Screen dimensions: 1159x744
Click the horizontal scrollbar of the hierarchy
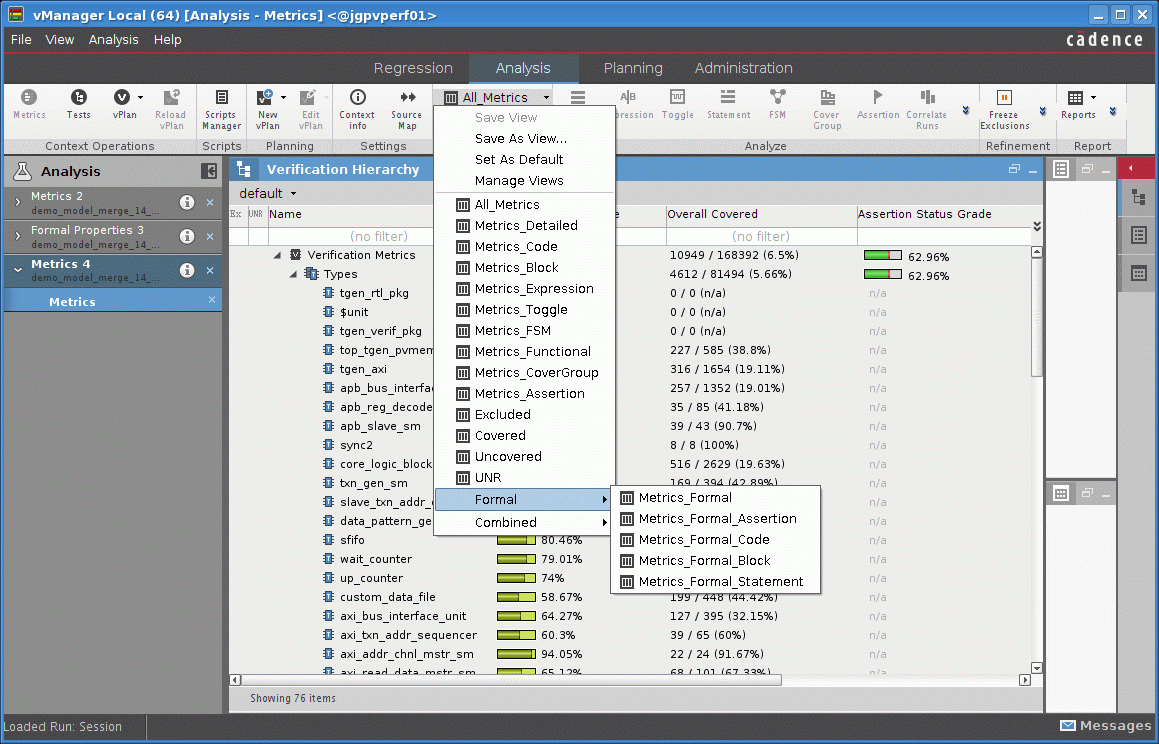511,680
